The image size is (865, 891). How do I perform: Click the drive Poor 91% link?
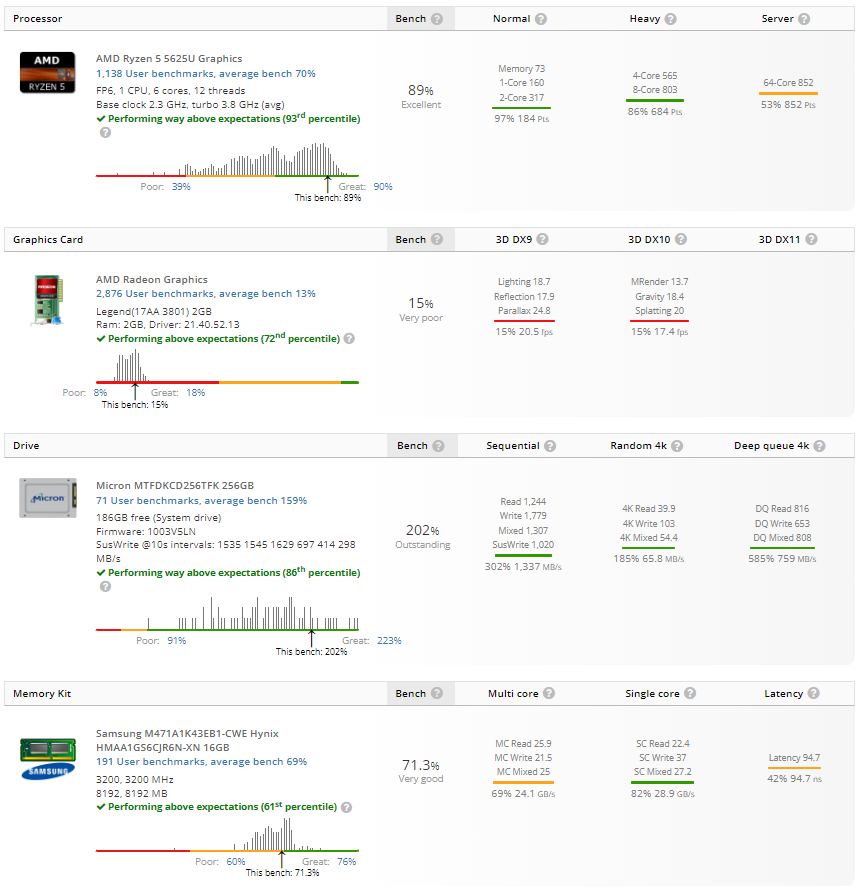pos(177,640)
